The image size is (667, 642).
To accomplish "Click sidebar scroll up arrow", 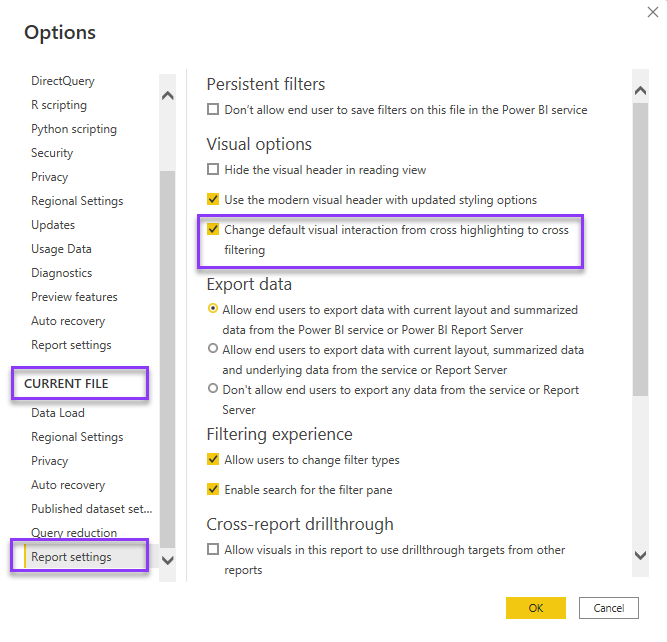I will pyautogui.click(x=168, y=95).
